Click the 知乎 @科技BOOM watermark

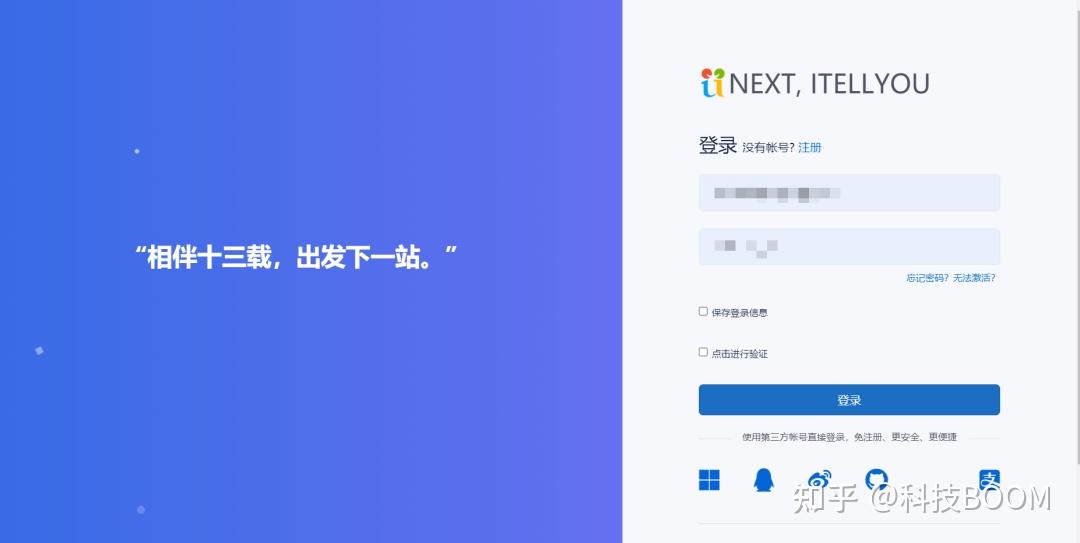coord(922,498)
